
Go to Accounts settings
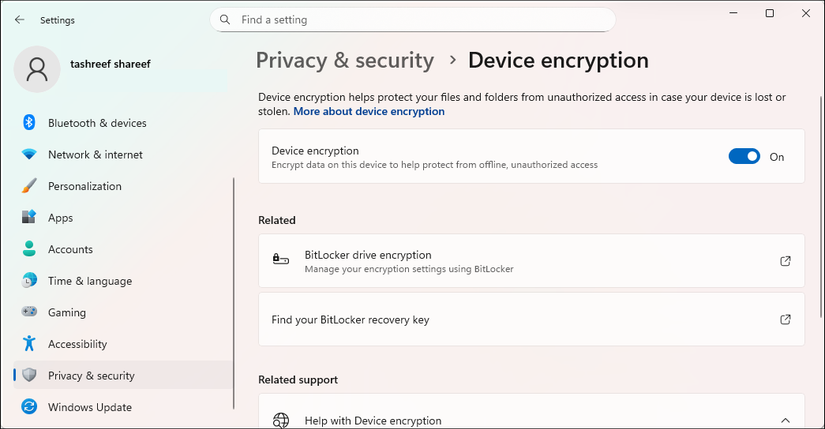click(70, 249)
